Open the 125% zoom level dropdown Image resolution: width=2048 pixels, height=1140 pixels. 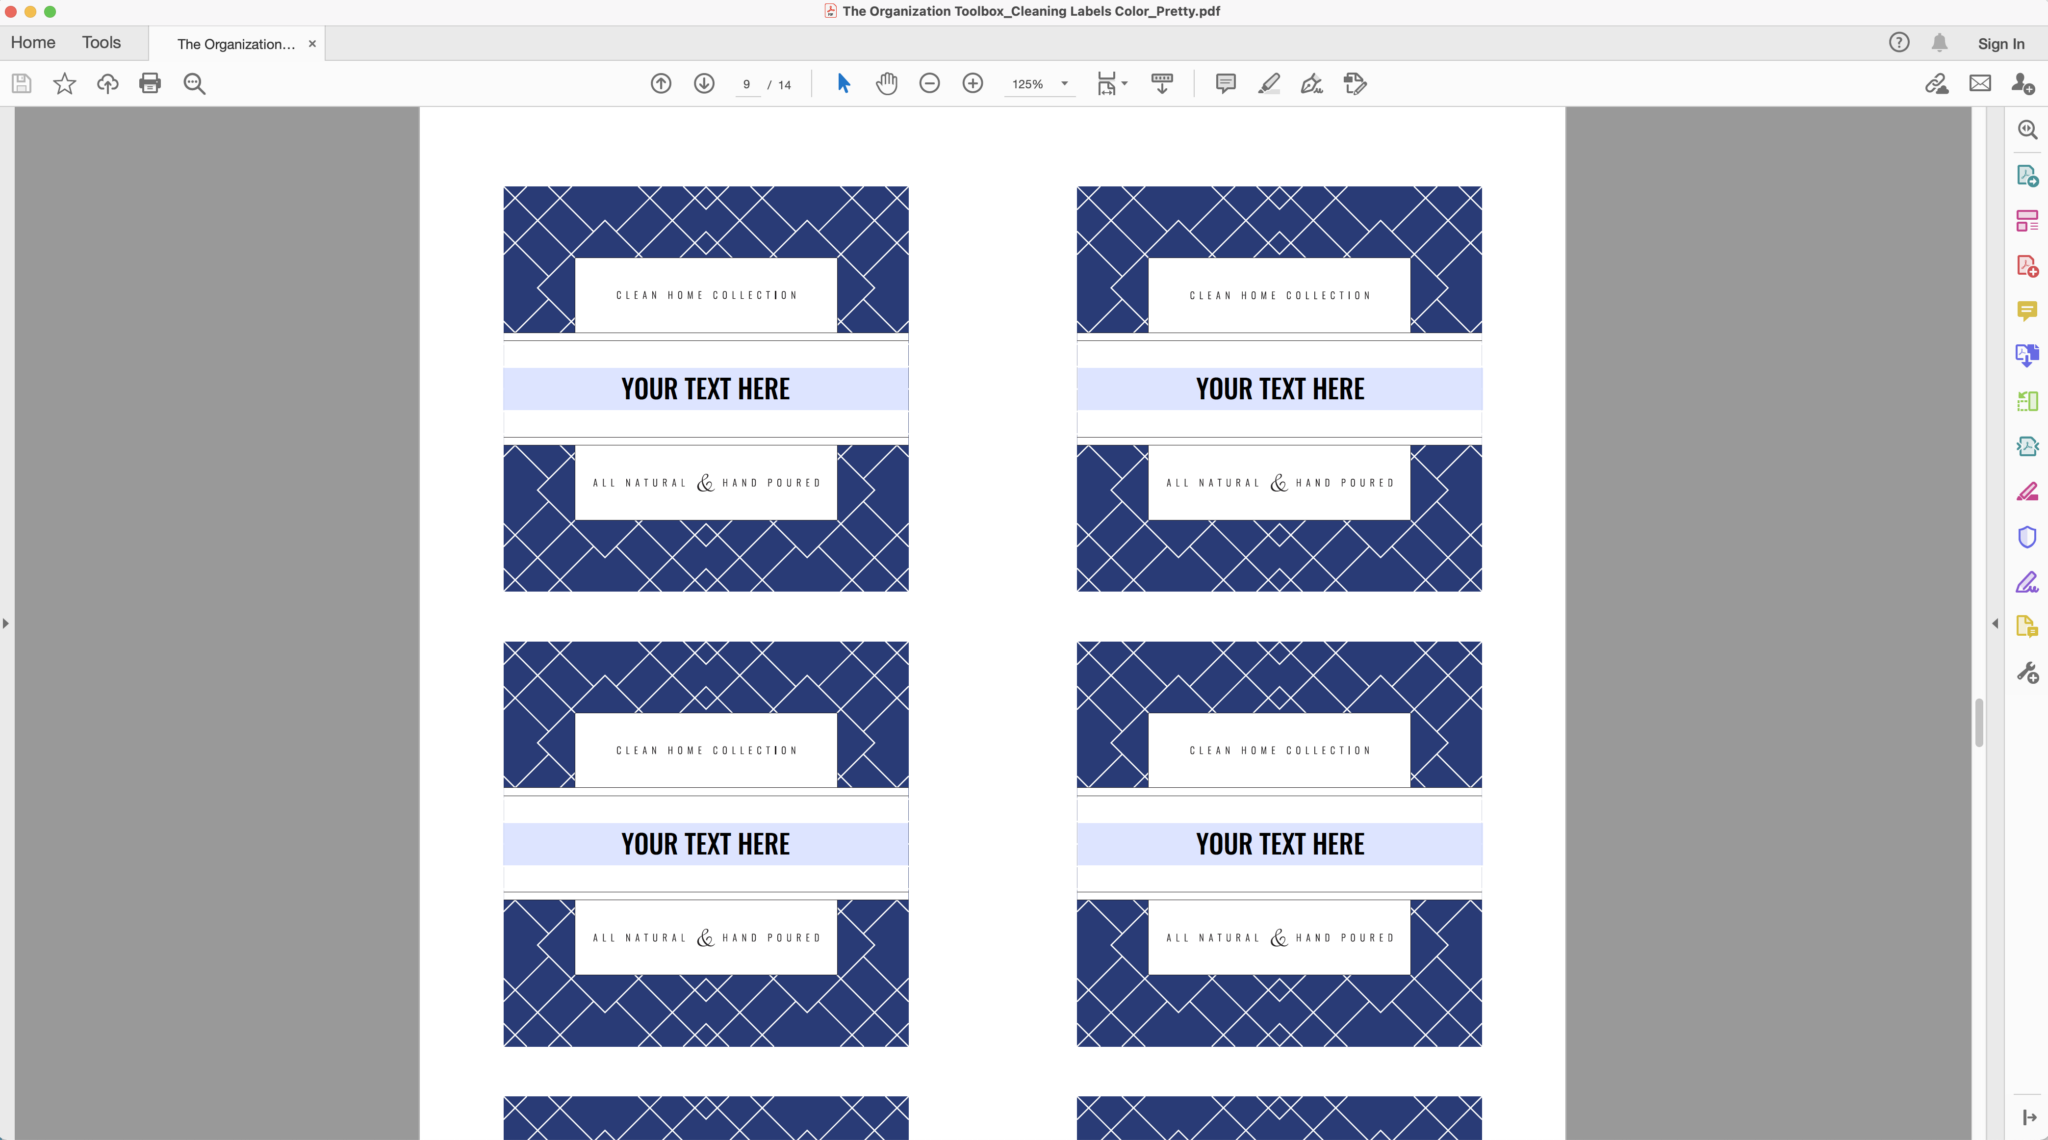point(1065,84)
